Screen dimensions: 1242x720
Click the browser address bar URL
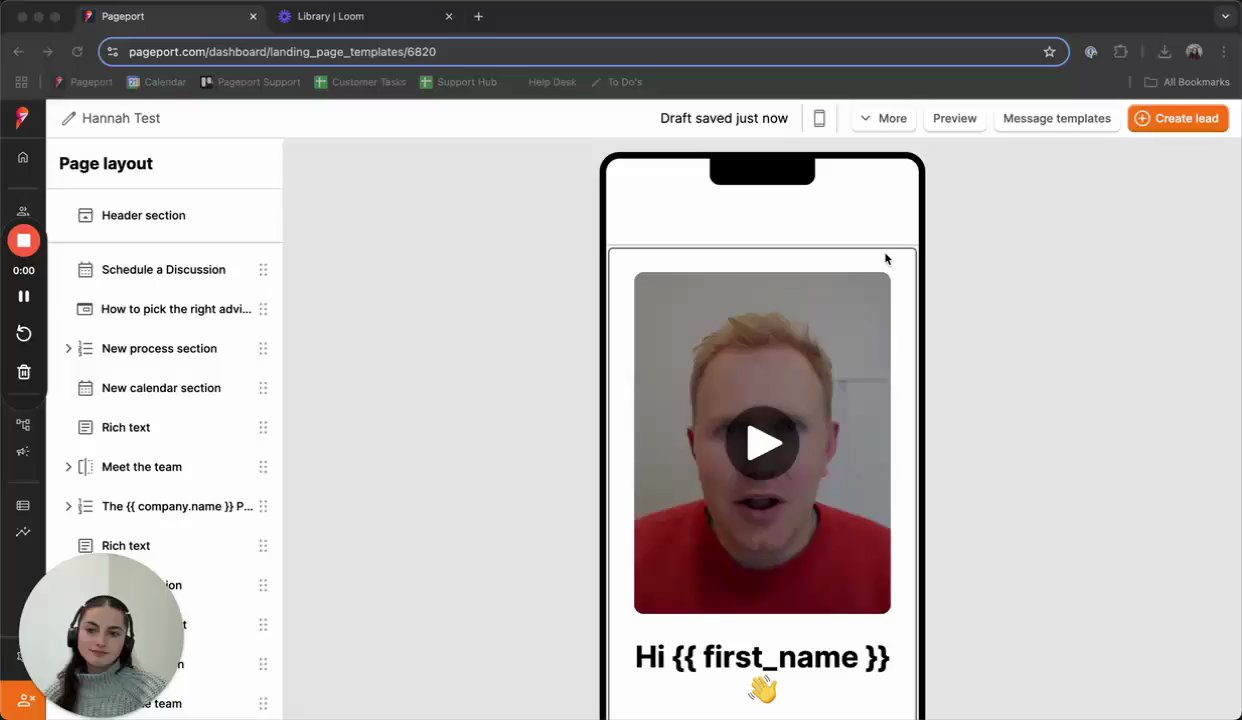[282, 52]
